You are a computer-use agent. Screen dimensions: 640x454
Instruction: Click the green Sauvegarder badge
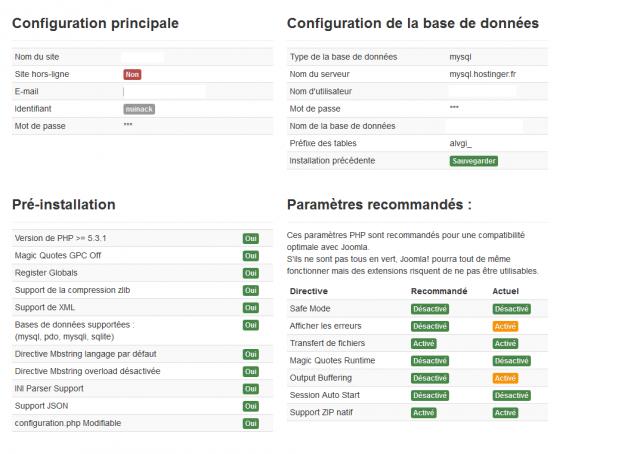474,161
